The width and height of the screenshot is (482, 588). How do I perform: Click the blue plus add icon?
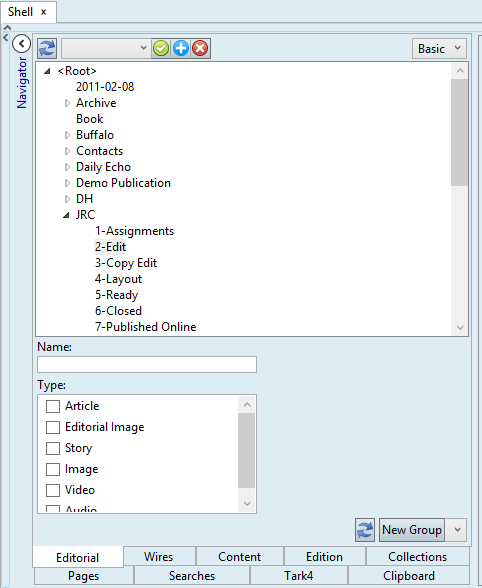point(181,48)
